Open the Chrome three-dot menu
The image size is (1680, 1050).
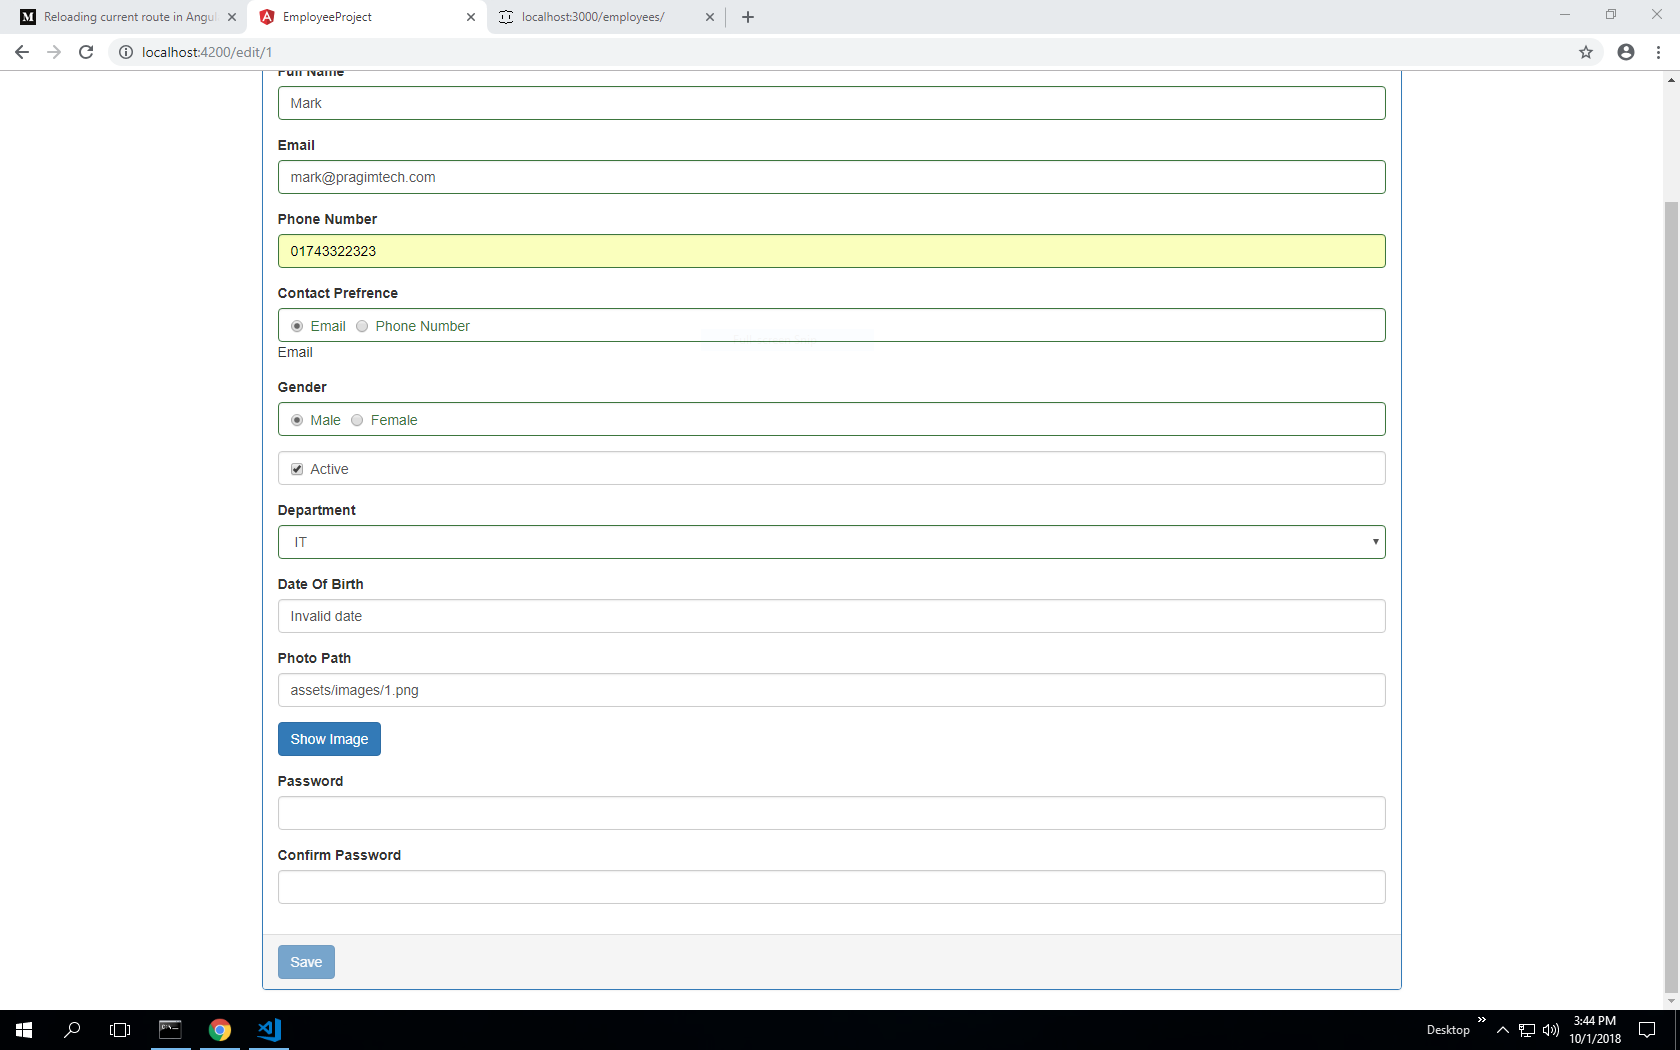(1658, 52)
